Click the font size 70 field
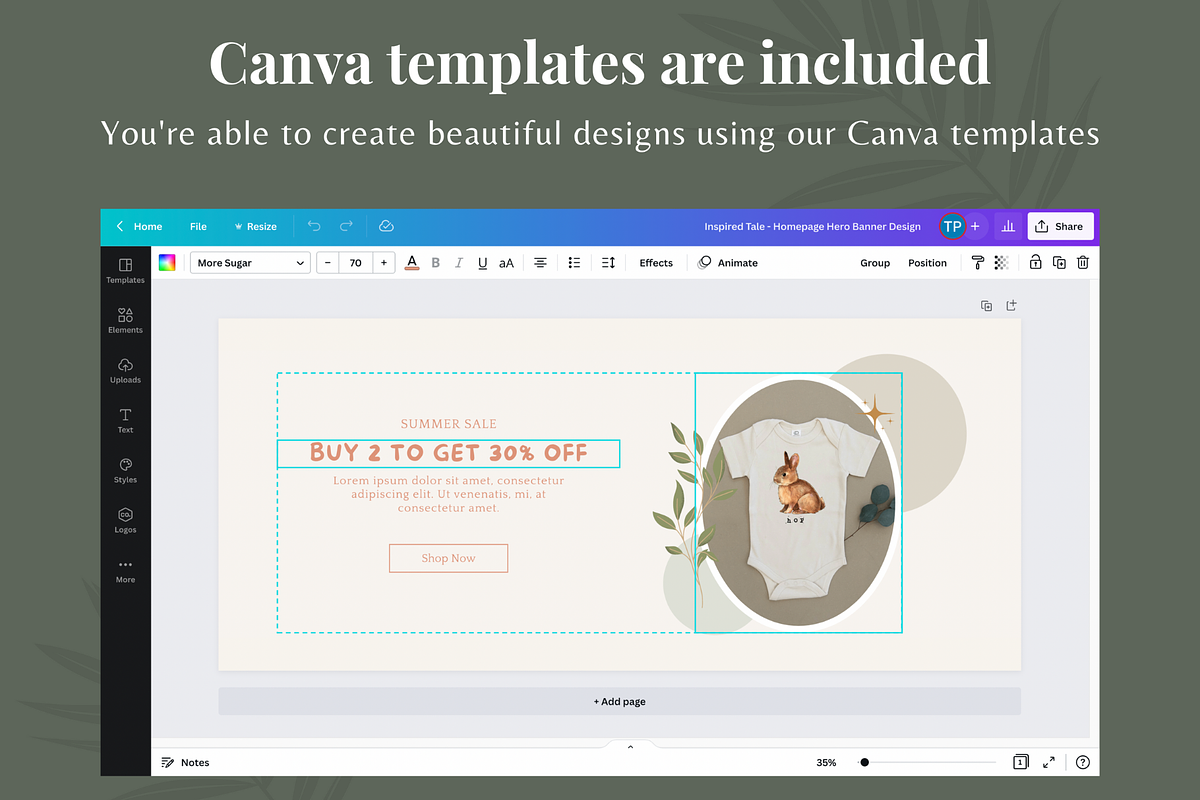This screenshot has width=1200, height=800. [x=356, y=263]
